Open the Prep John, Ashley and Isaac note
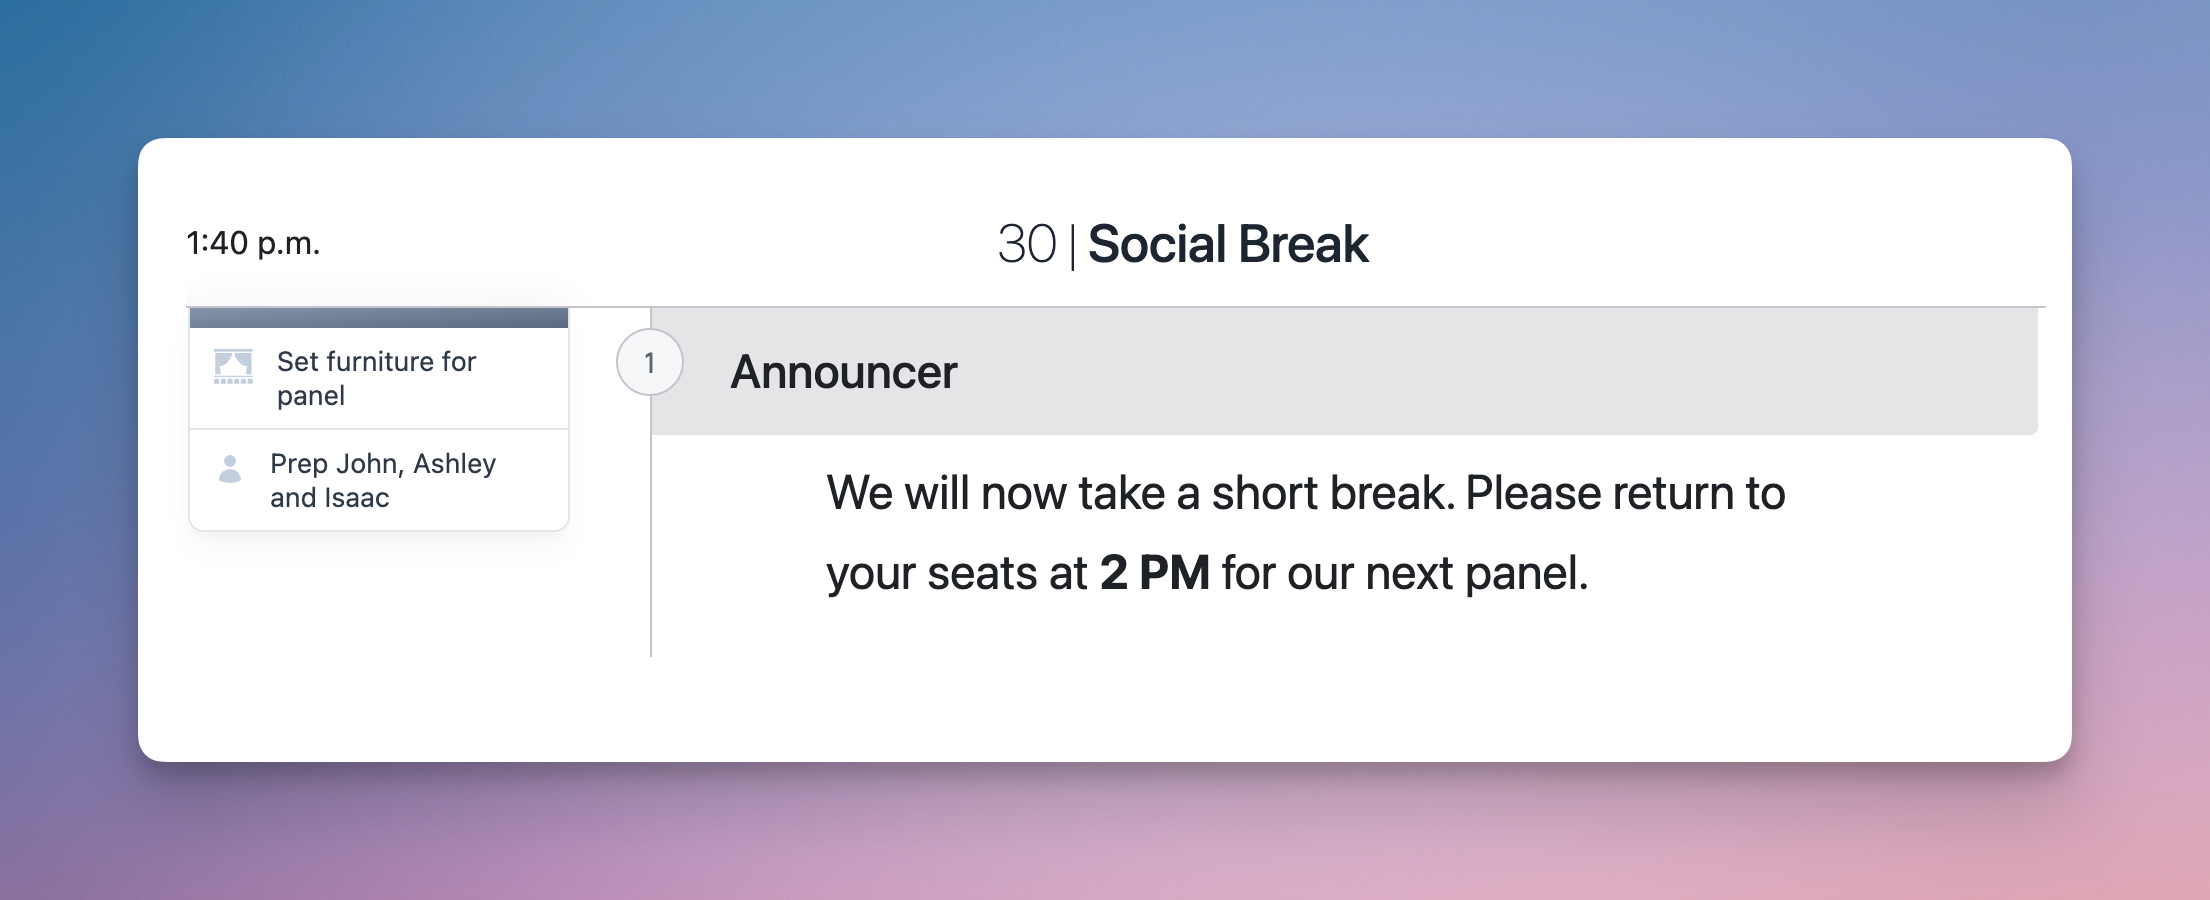The image size is (2210, 900). (x=382, y=480)
